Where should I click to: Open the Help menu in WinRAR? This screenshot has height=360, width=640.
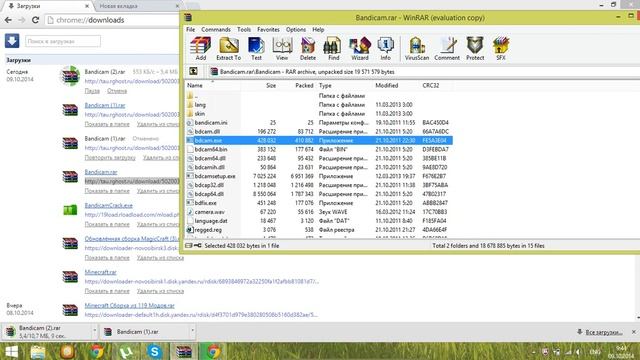(318, 29)
